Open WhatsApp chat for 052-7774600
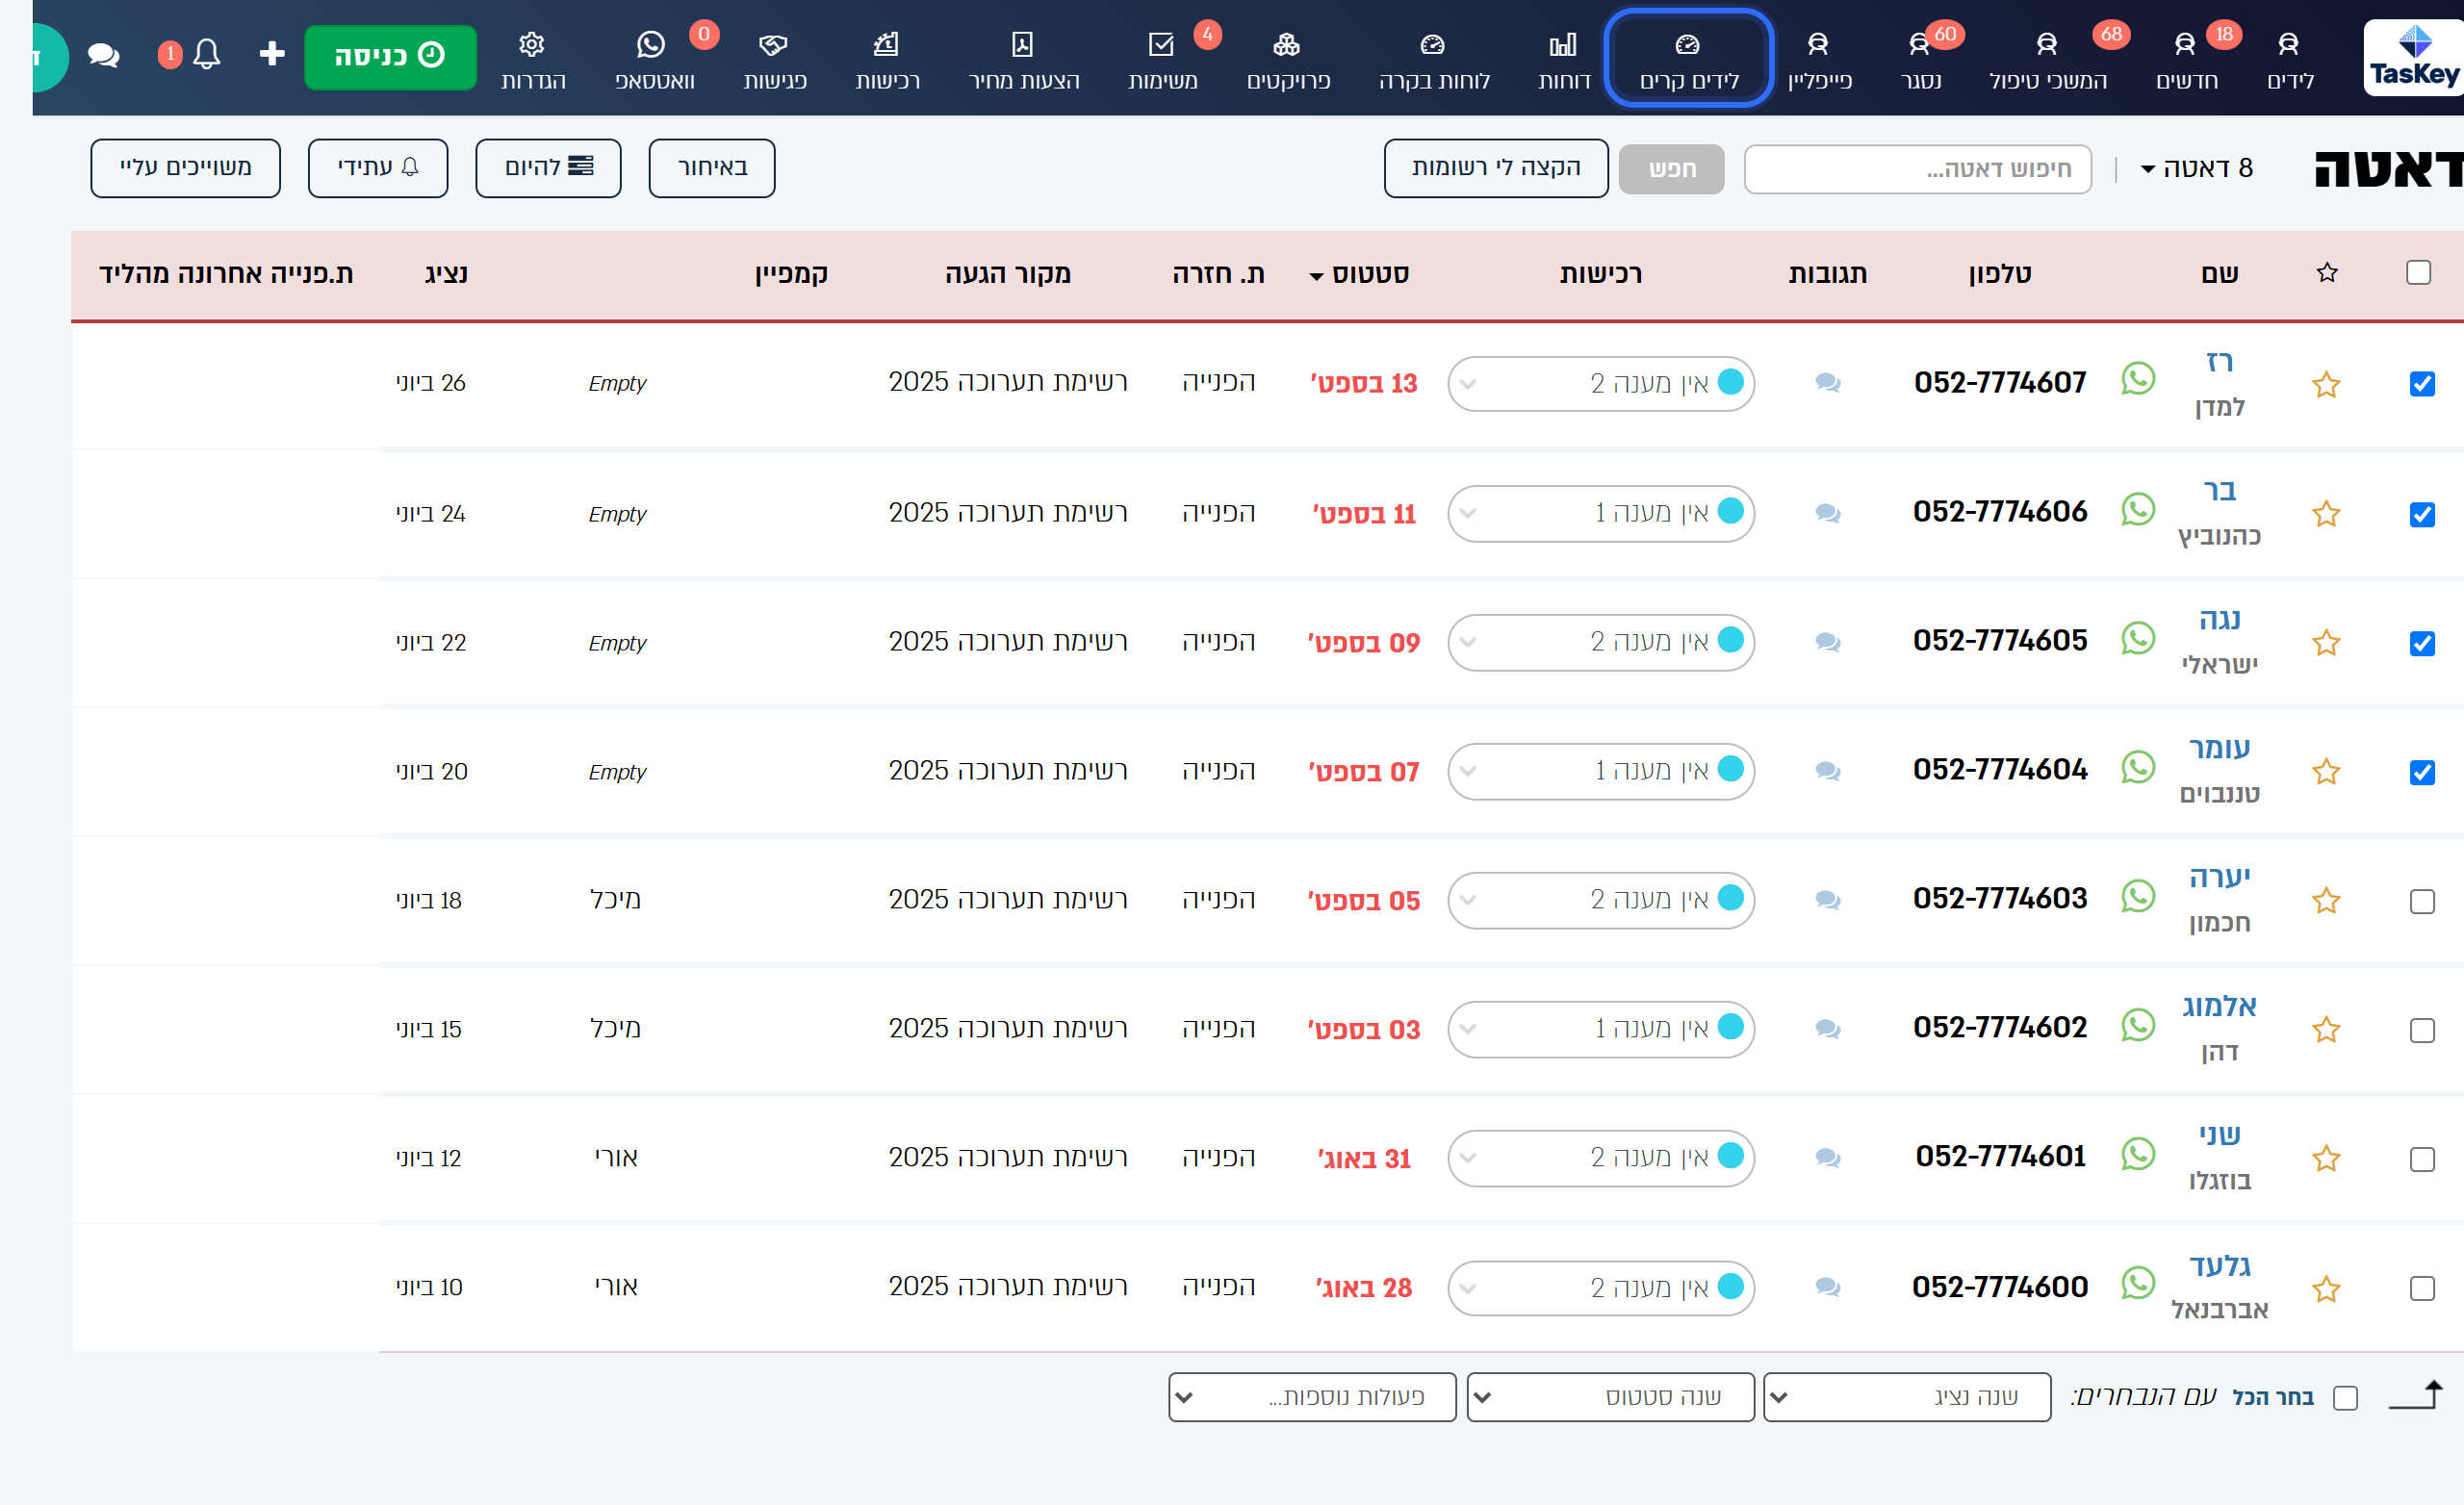2464x1505 pixels. (x=2137, y=1284)
